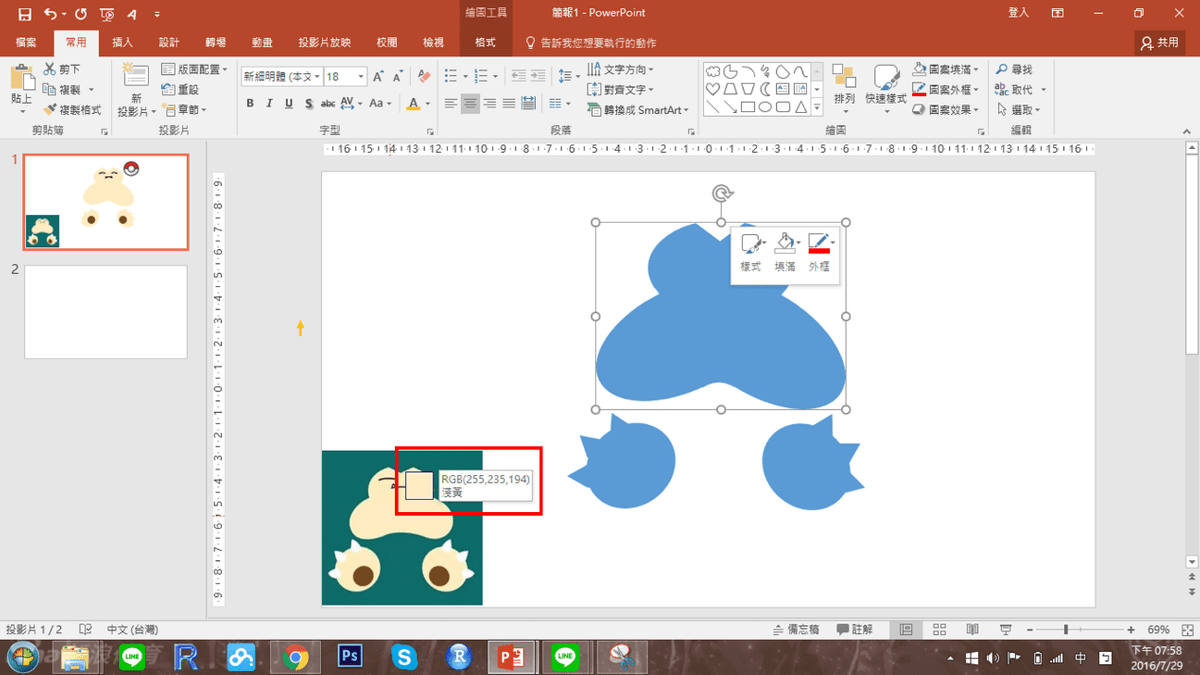
Task: Expand Section (章節) dropdown
Action: (184, 110)
